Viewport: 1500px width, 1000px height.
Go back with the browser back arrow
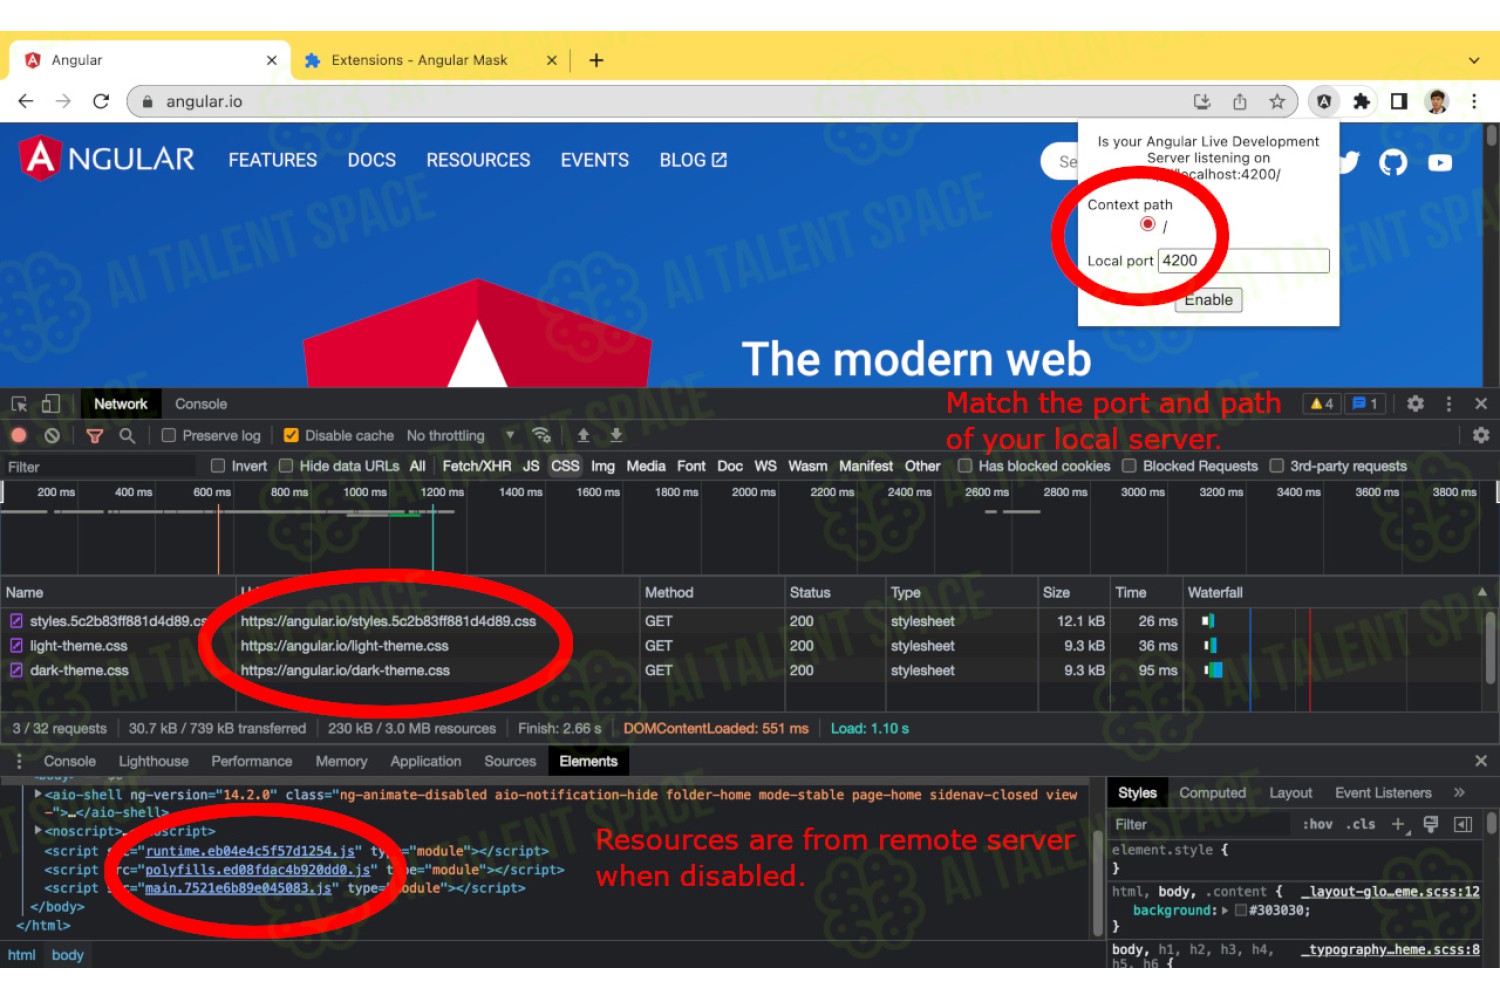[x=26, y=101]
